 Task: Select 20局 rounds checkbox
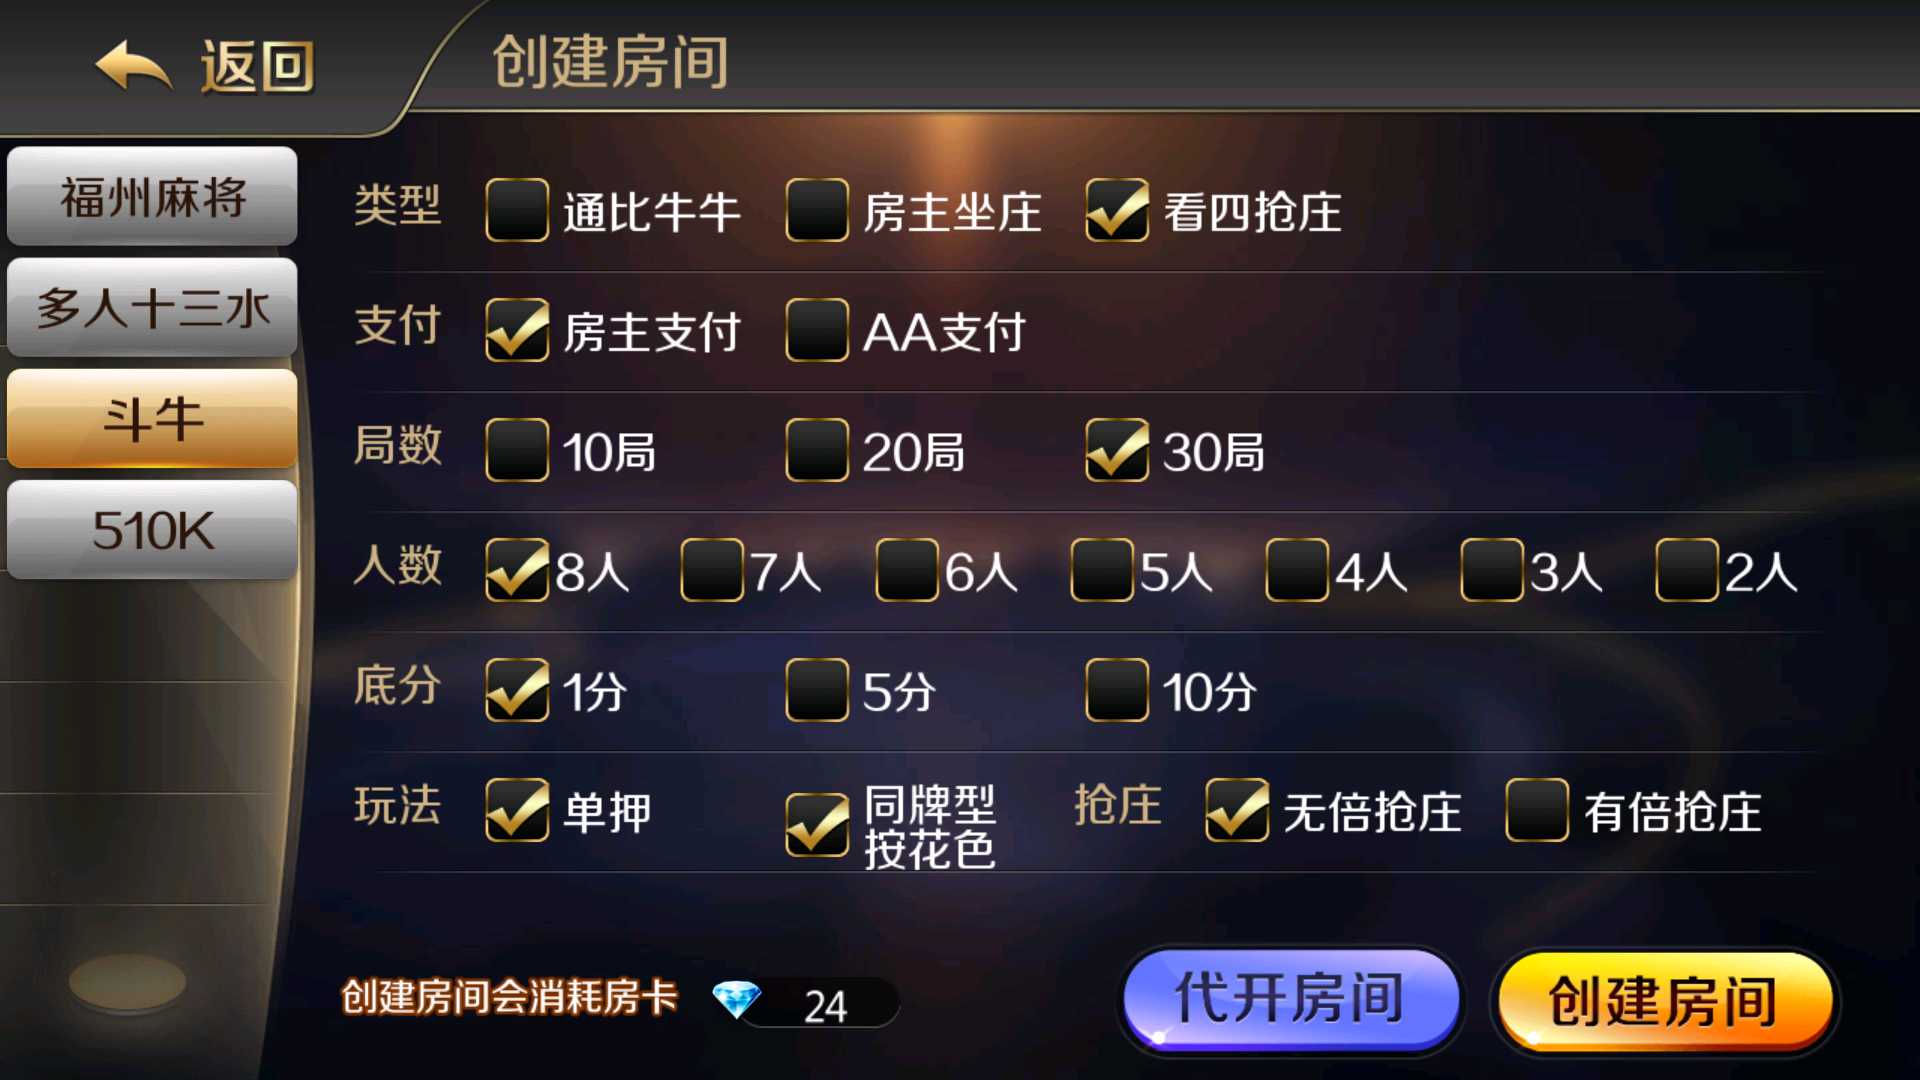coord(817,450)
